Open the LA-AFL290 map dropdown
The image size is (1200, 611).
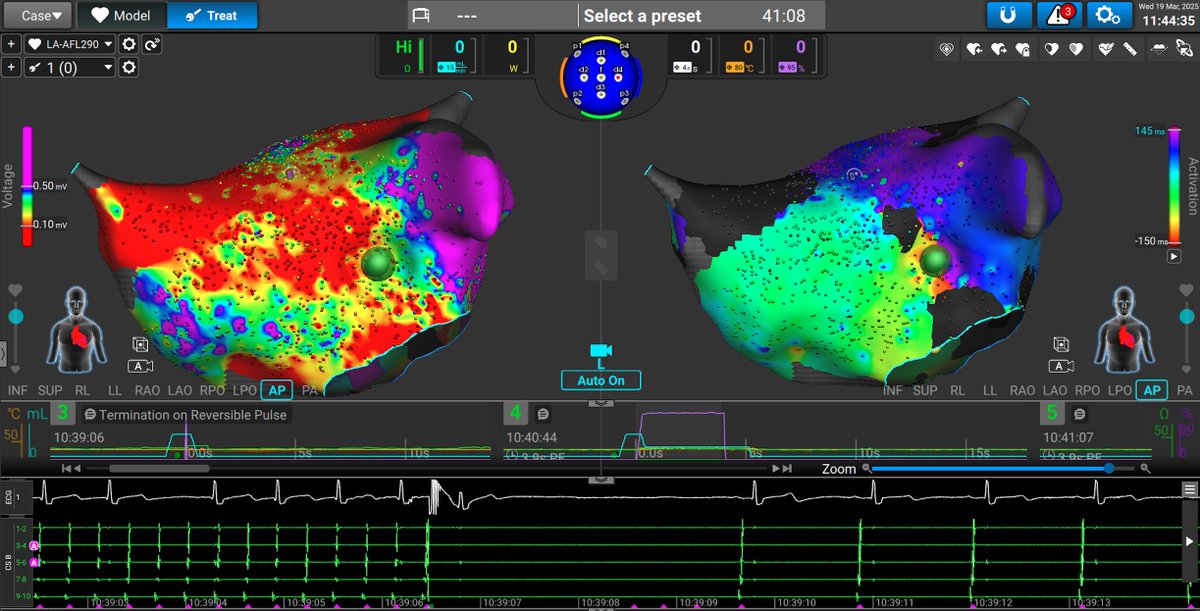(x=69, y=44)
